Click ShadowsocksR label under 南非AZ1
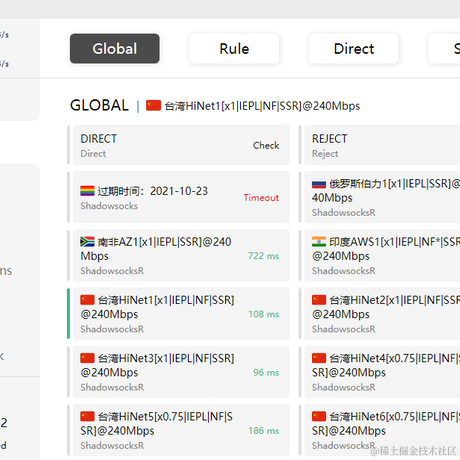The image size is (460, 460). click(112, 271)
